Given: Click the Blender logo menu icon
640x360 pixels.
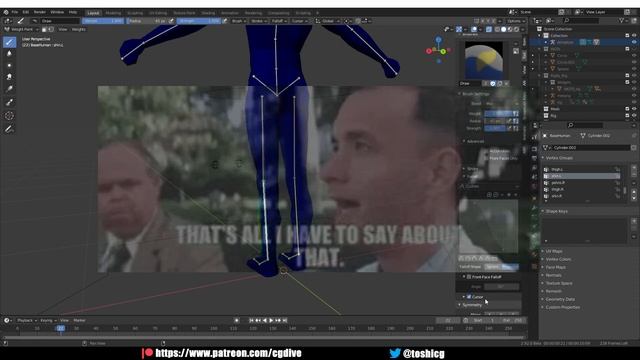Looking at the screenshot, I should (x=6, y=12).
